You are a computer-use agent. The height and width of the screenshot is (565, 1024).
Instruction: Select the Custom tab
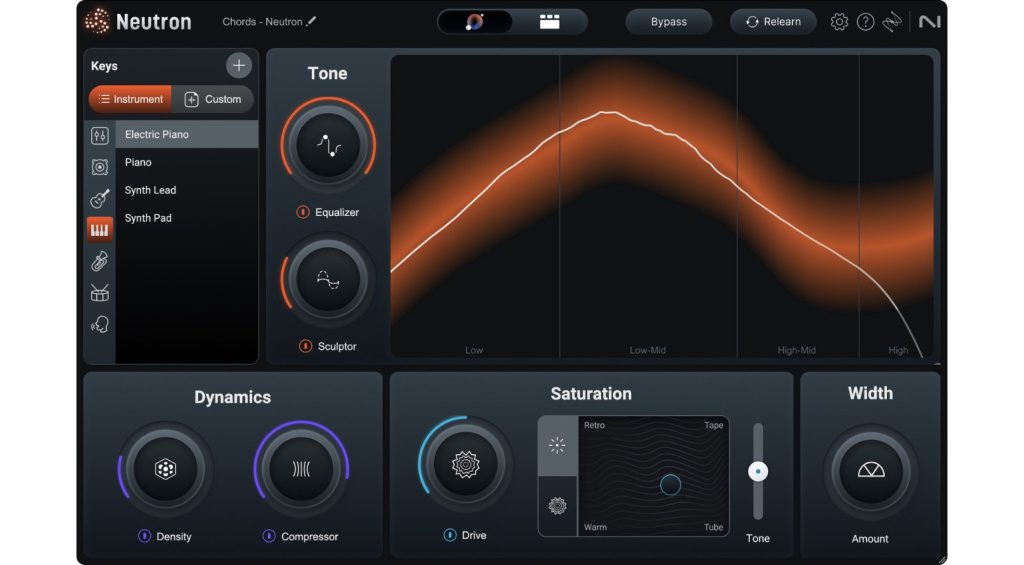tap(213, 99)
